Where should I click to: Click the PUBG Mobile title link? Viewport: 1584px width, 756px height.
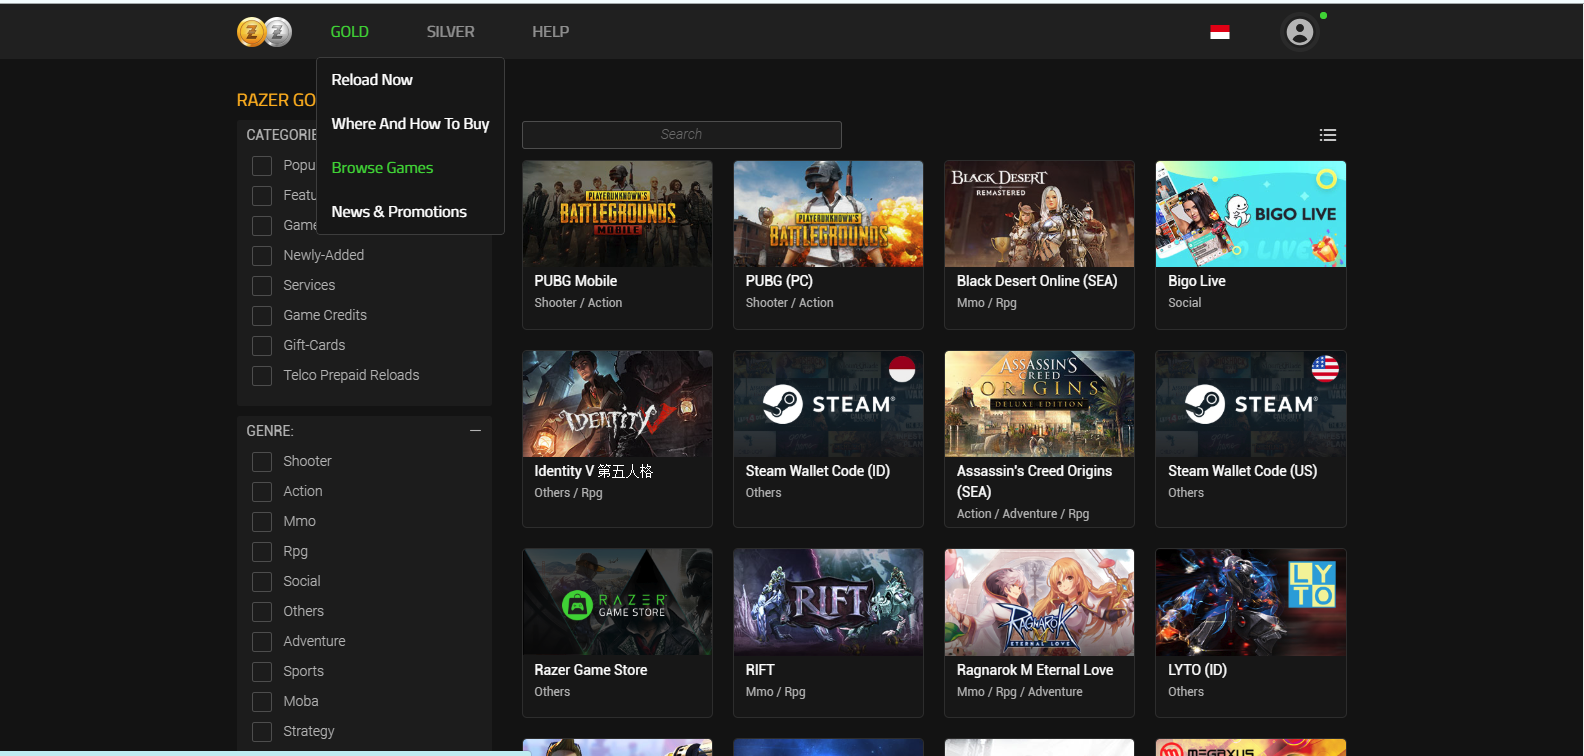coord(575,281)
